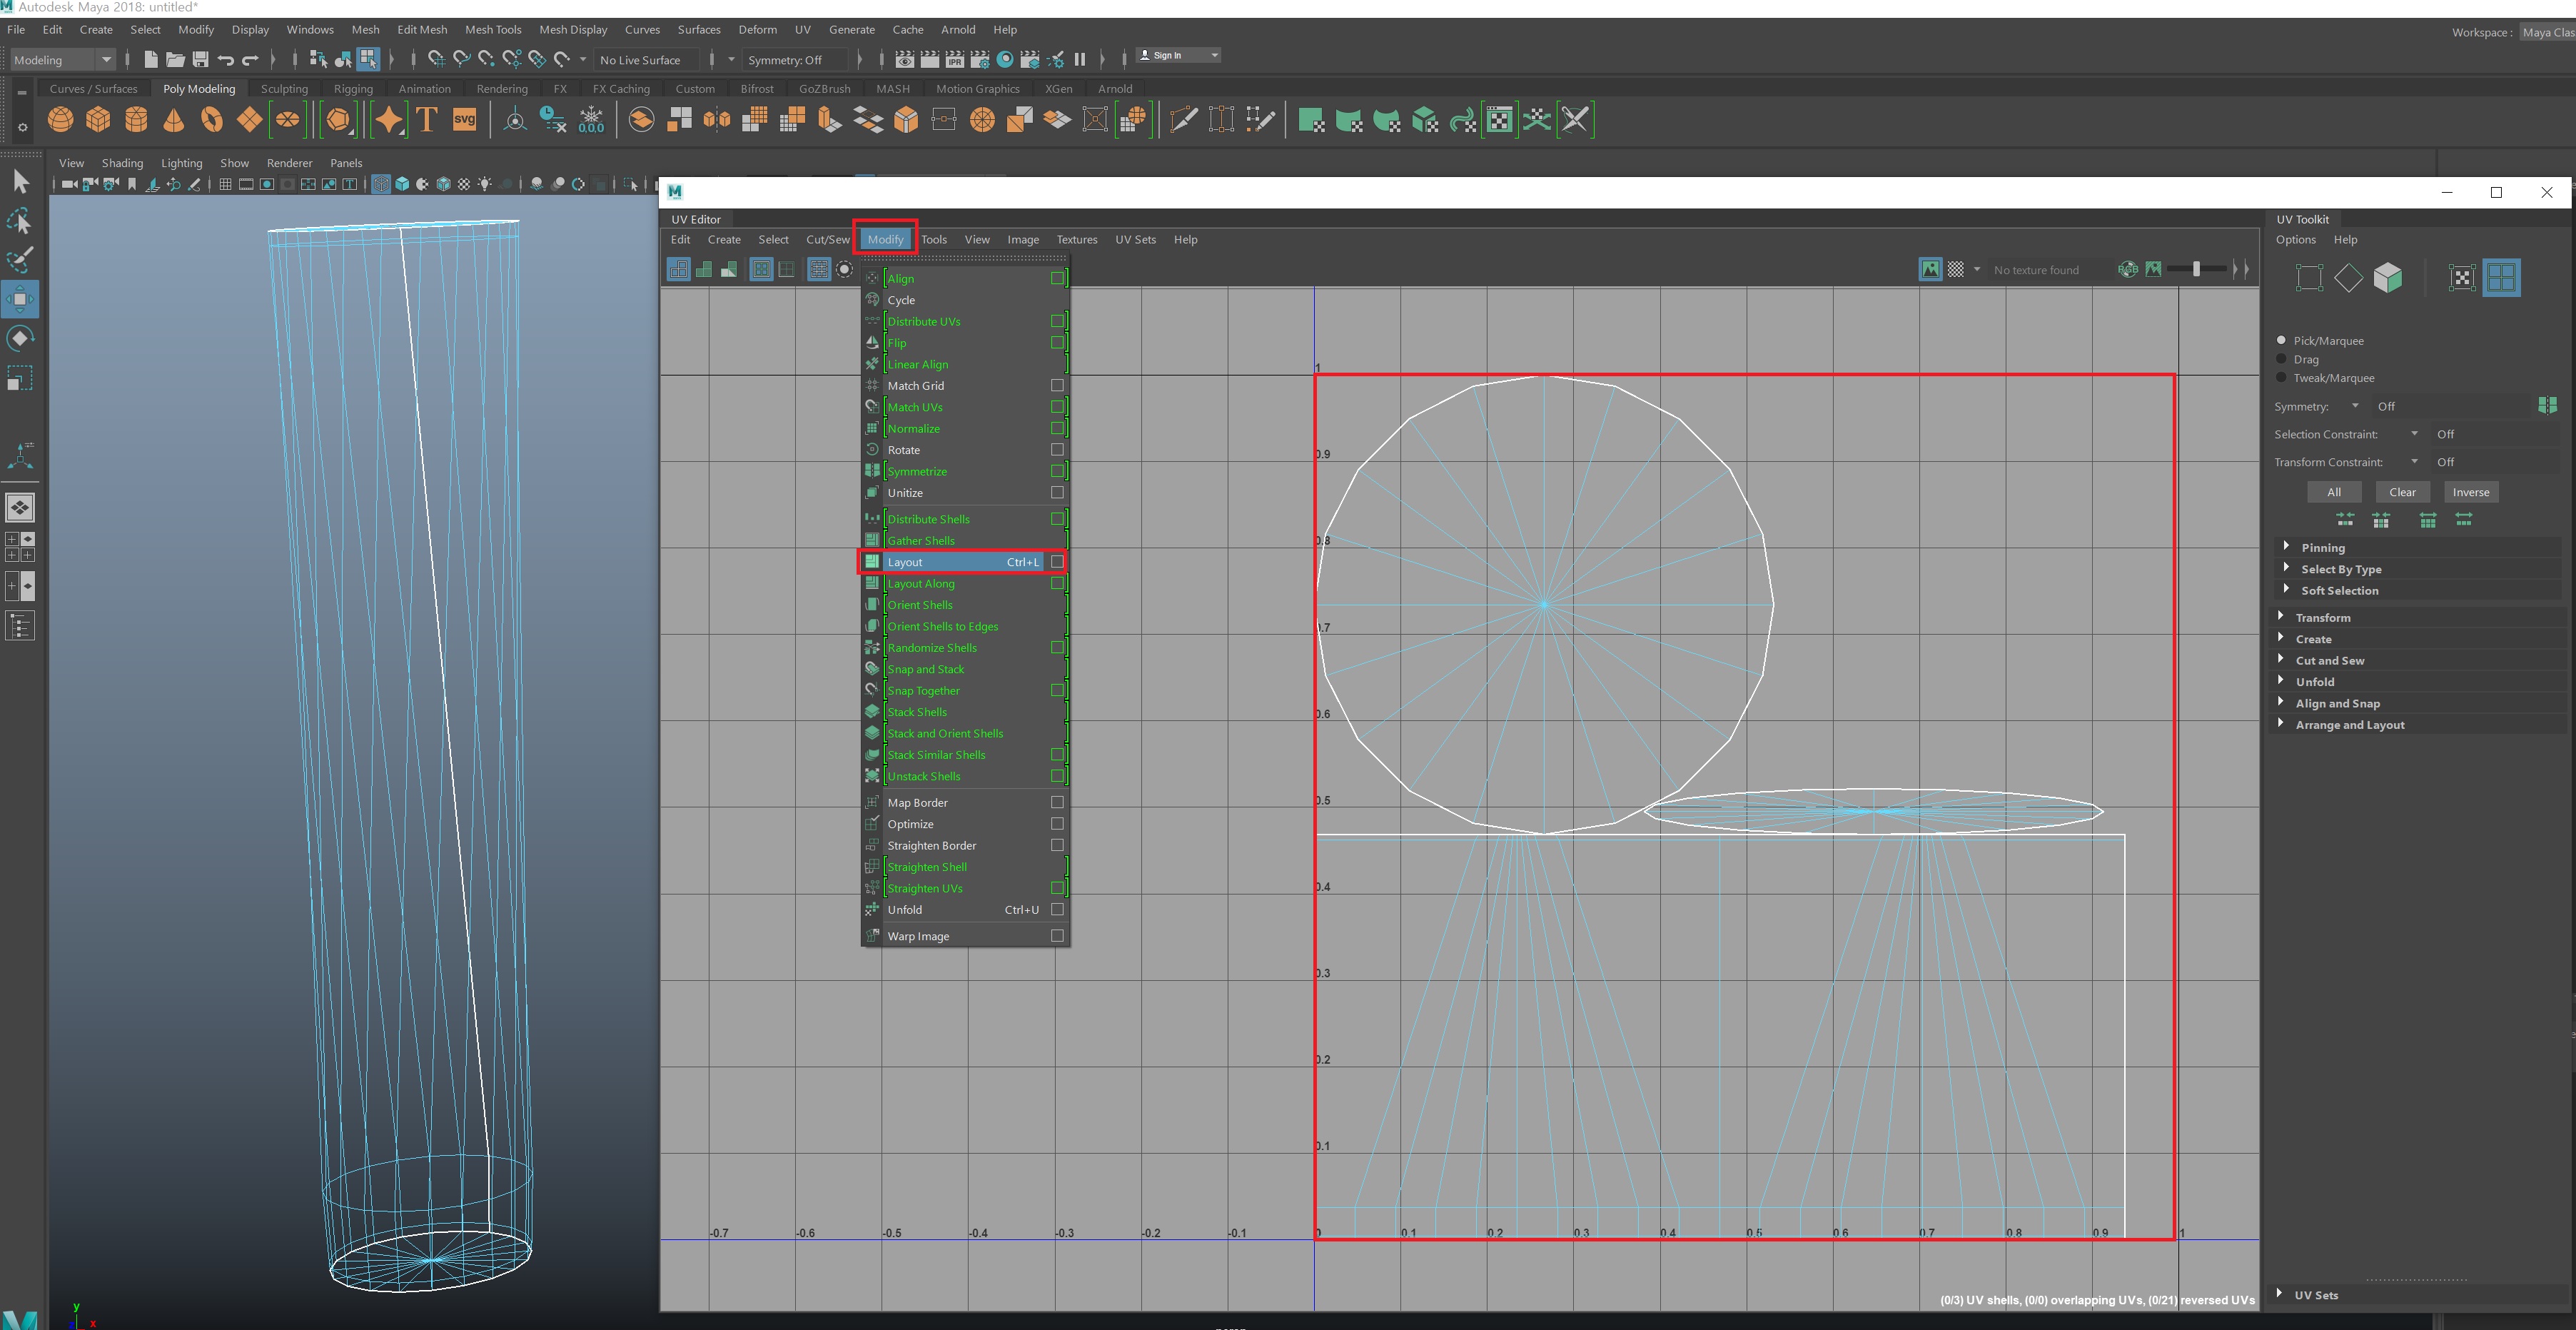This screenshot has width=2576, height=1330.
Task: Choose Layout from the Modify menu
Action: (905, 562)
